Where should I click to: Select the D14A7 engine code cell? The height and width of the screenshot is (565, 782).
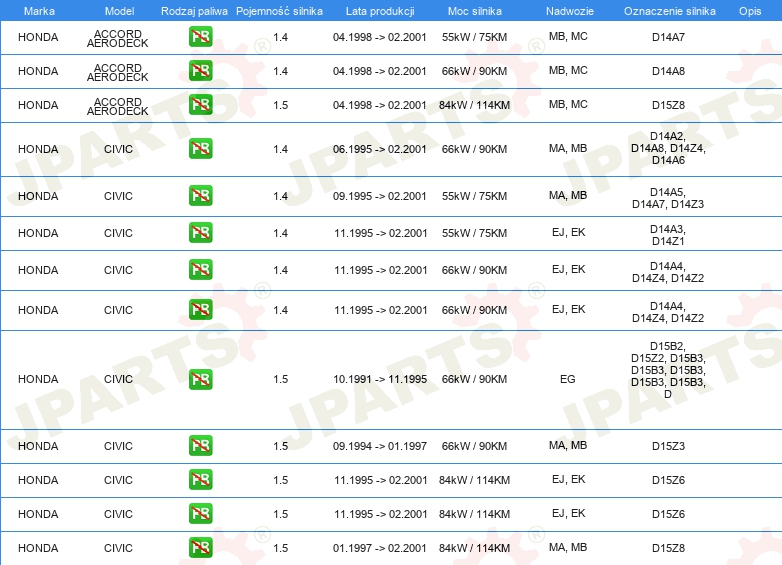pos(668,37)
